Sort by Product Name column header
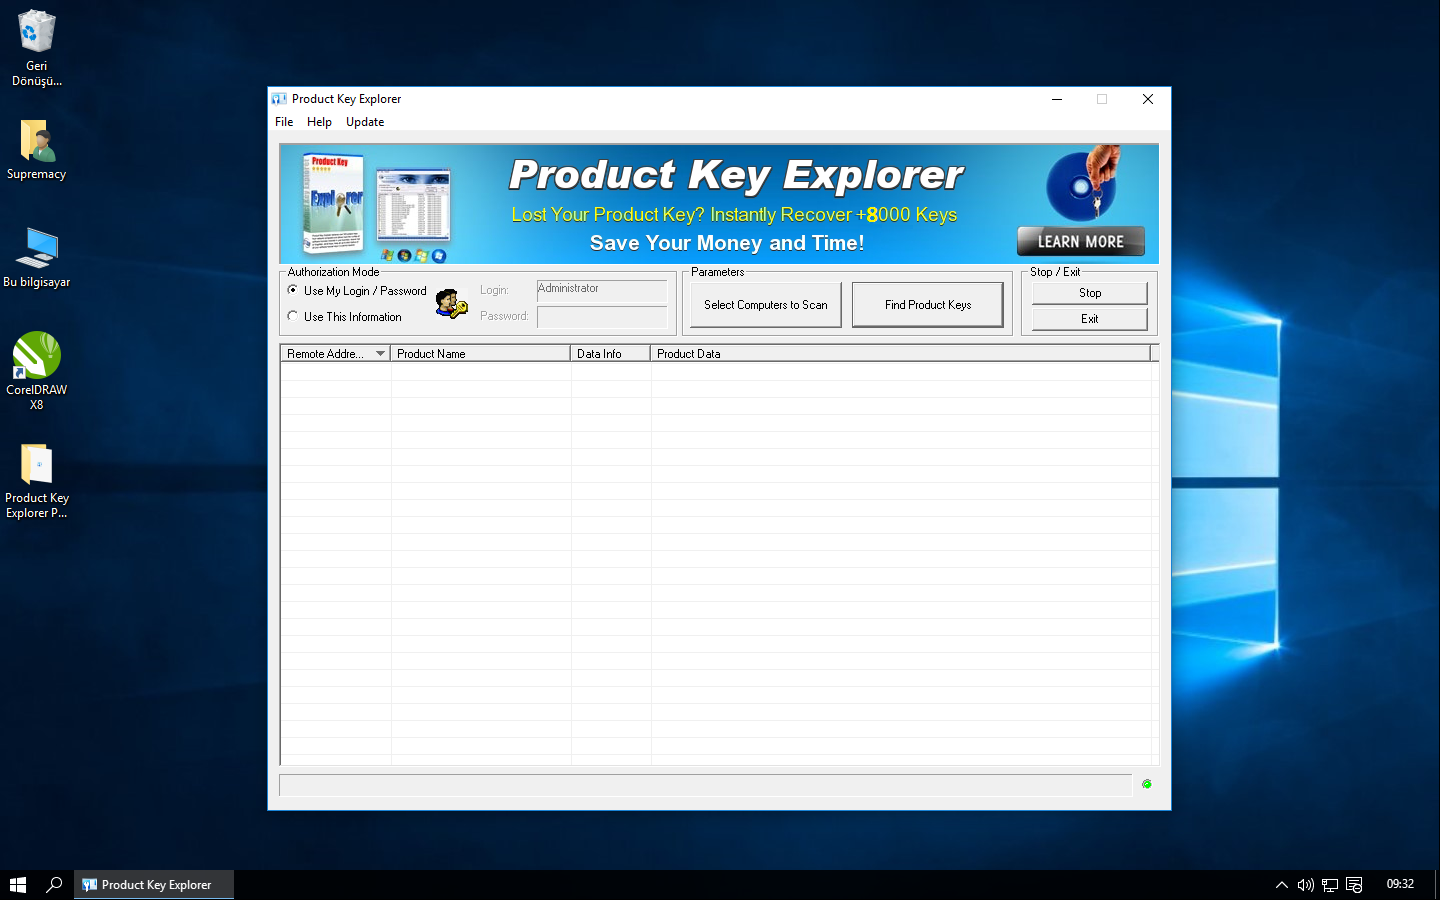 coord(480,354)
